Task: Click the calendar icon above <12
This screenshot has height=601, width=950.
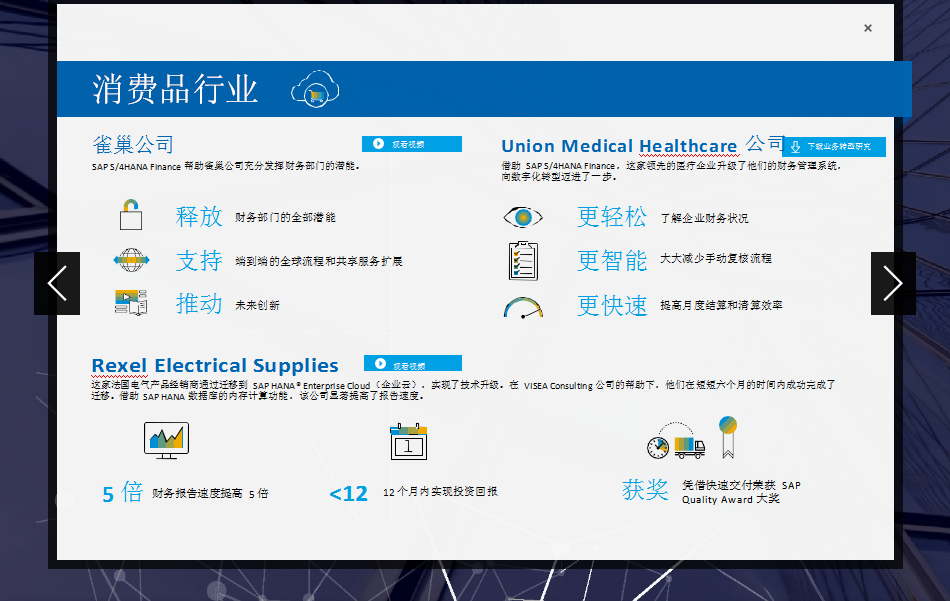Action: (408, 442)
